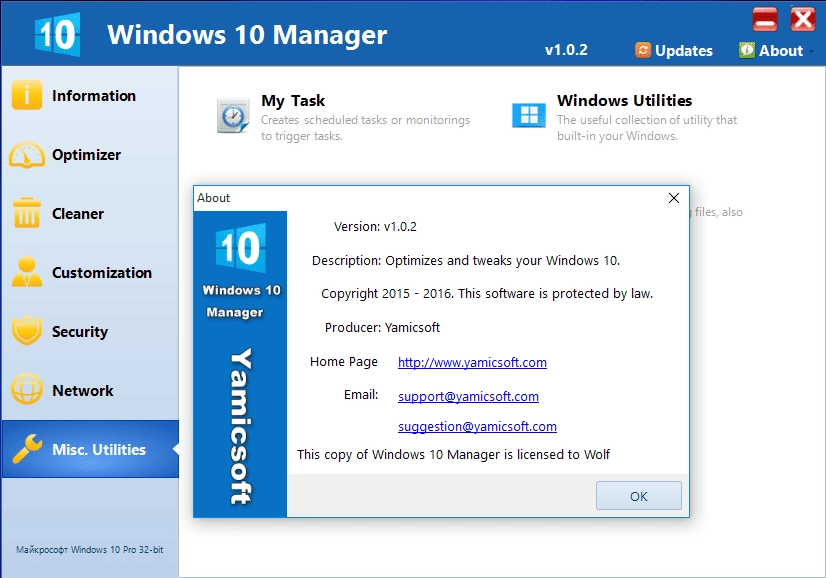
Task: Click the support@yamicsoft.com email link
Action: [x=468, y=396]
